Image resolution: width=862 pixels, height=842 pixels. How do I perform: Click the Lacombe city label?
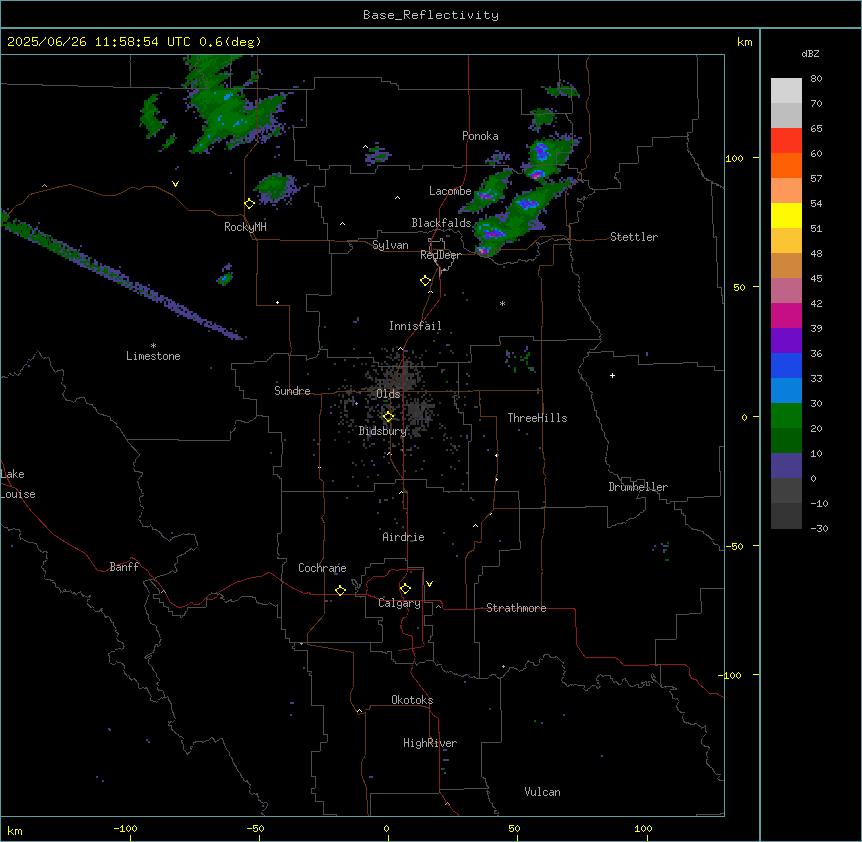click(450, 191)
